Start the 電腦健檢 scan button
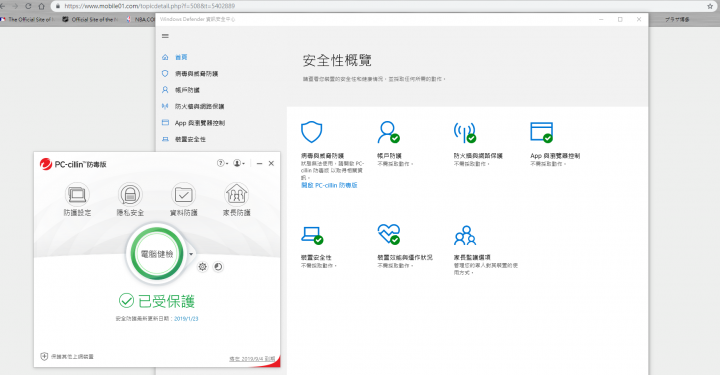 (x=157, y=254)
